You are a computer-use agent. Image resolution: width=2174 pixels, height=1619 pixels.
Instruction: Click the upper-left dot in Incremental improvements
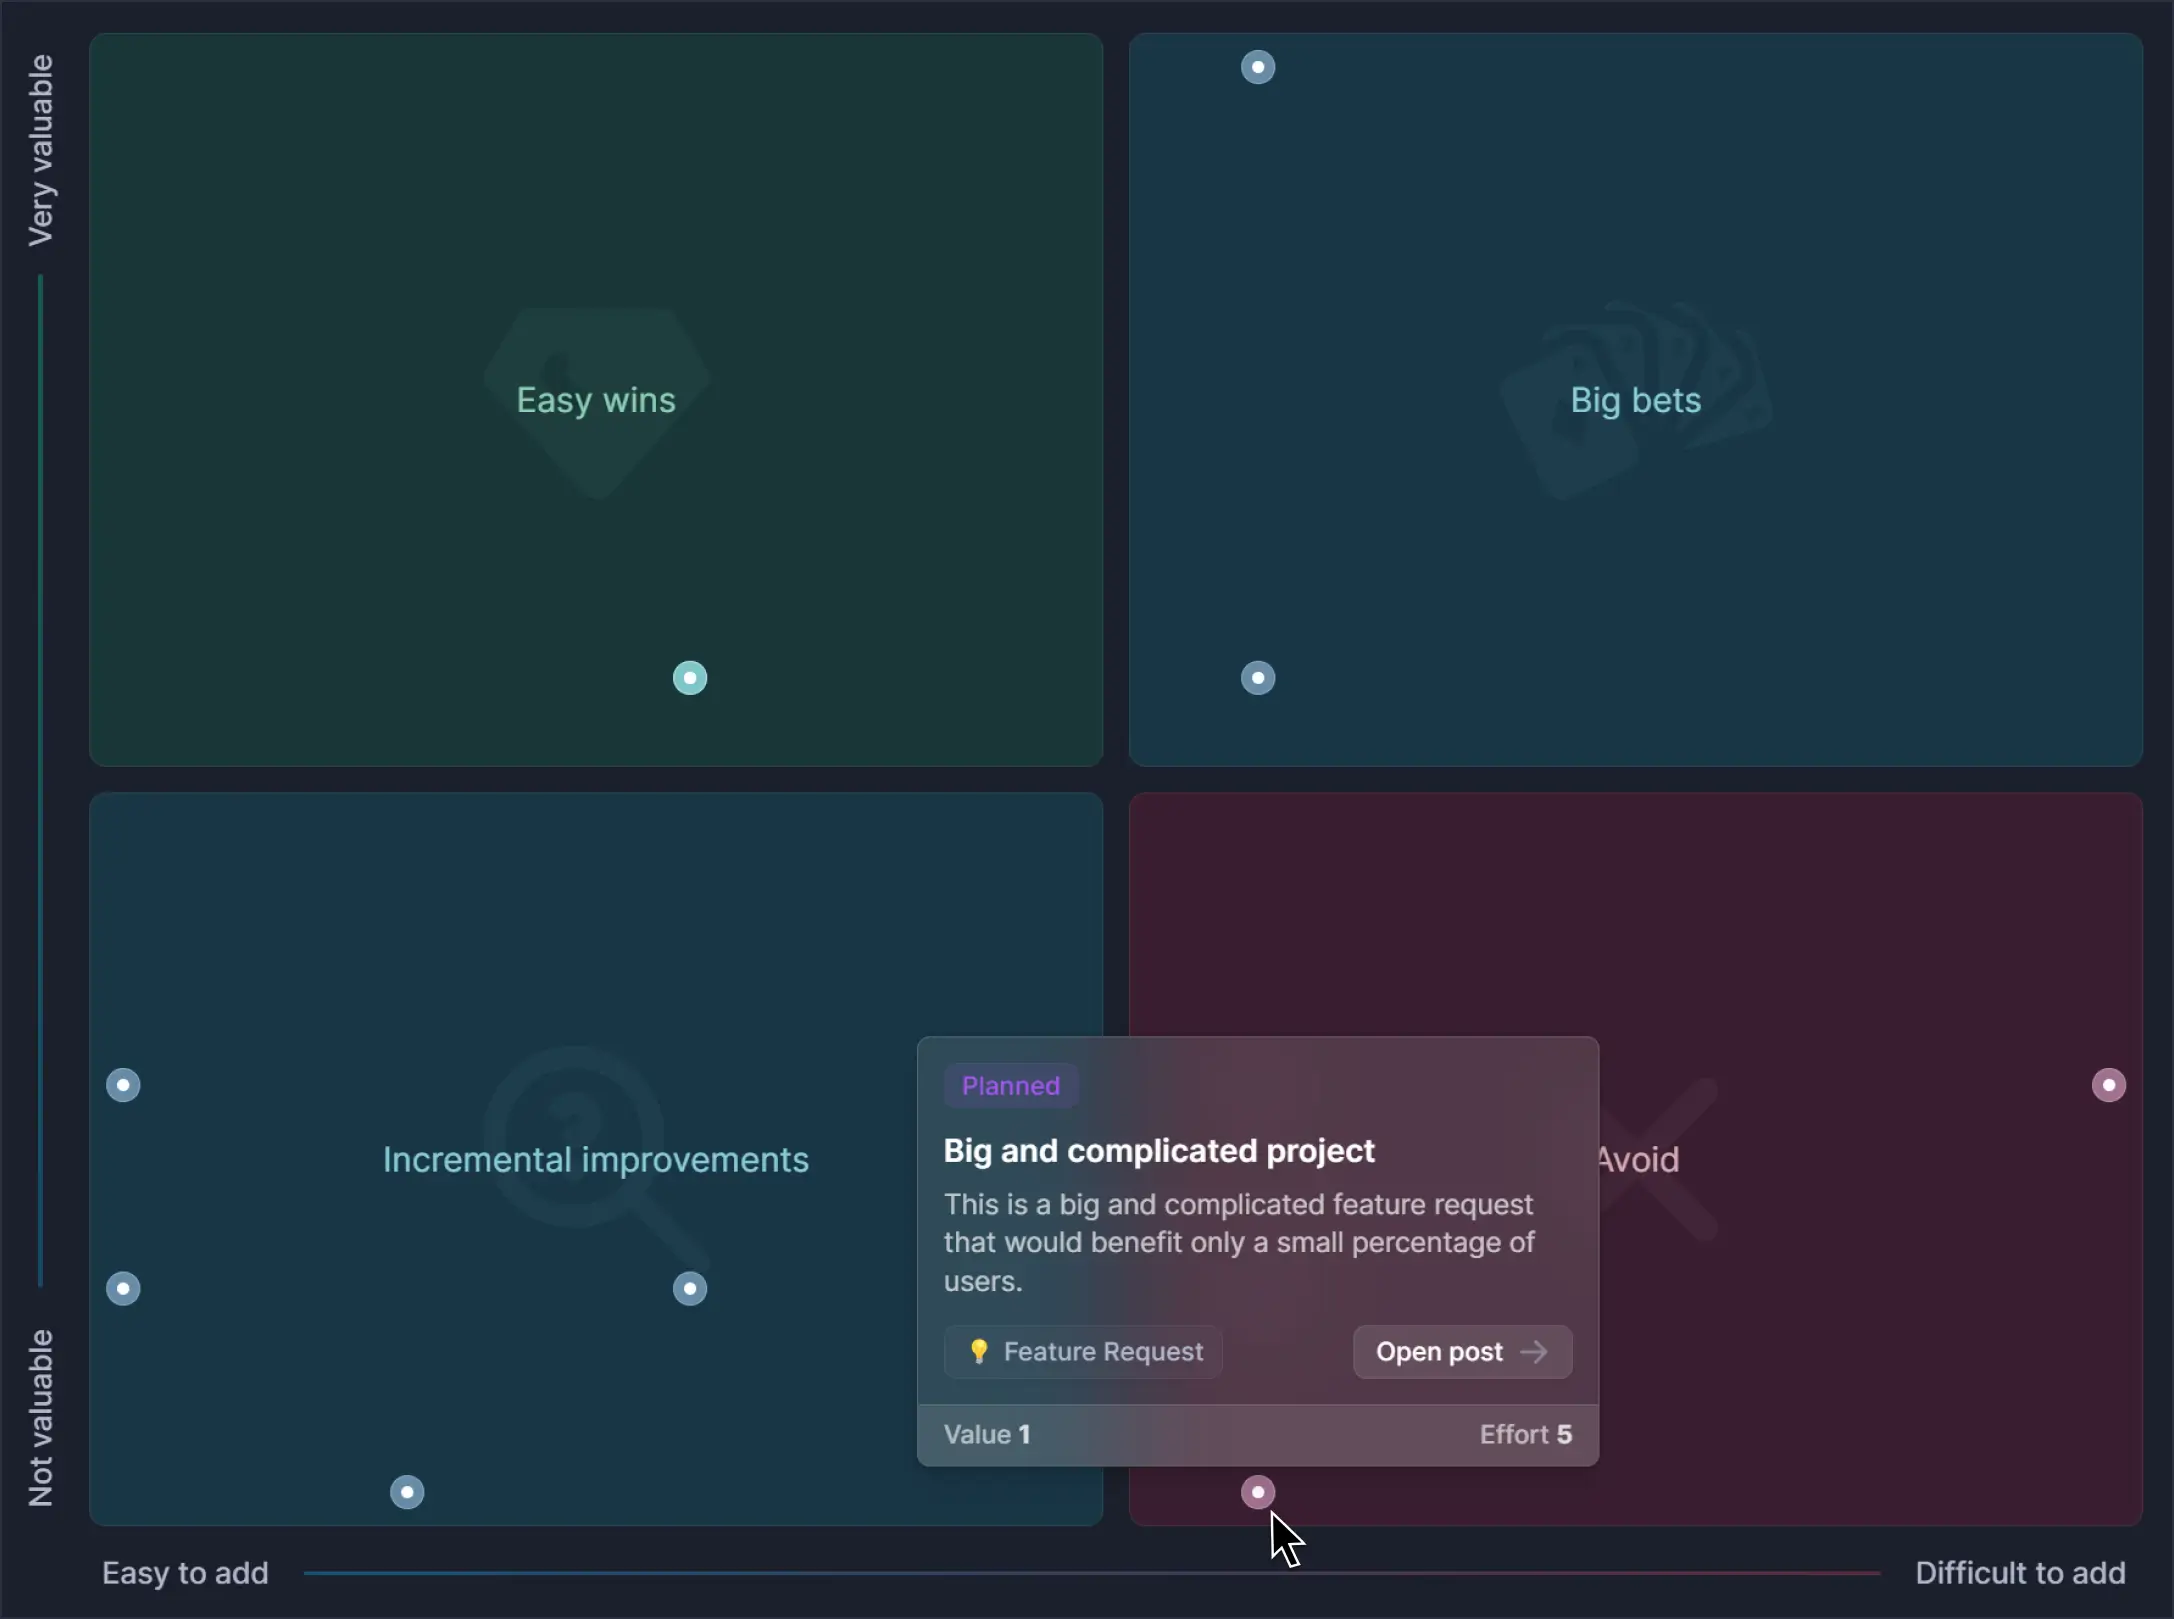coord(123,1085)
